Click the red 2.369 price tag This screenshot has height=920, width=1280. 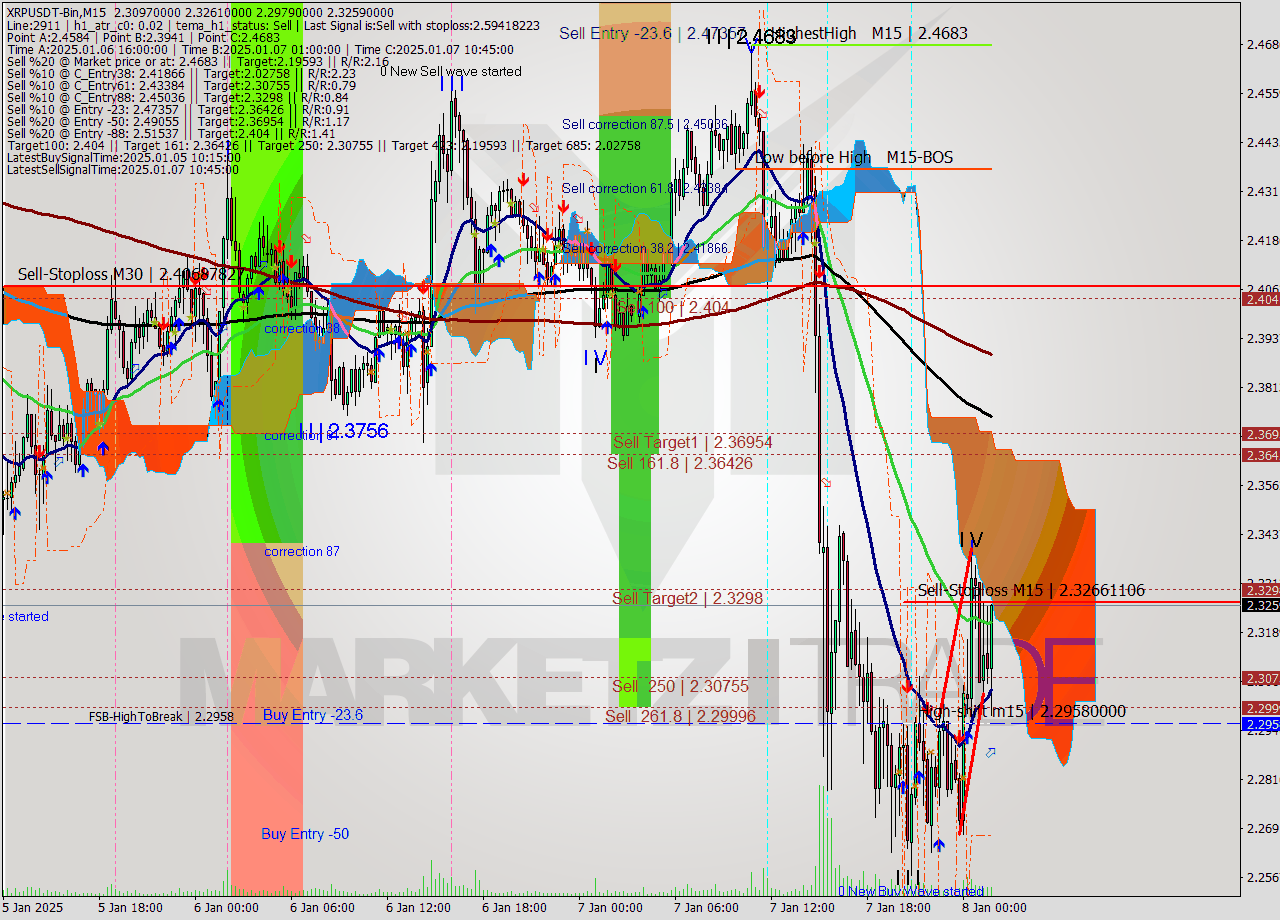tap(1260, 434)
